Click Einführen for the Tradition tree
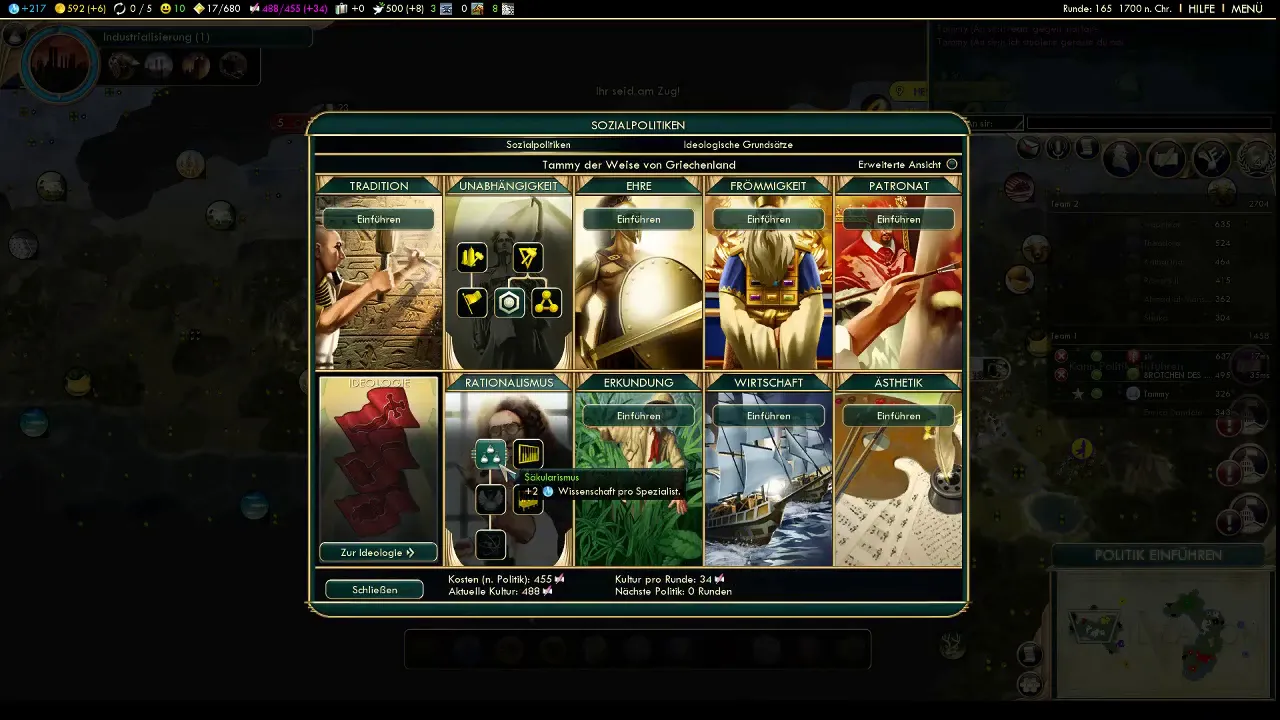The image size is (1280, 720). [x=378, y=219]
